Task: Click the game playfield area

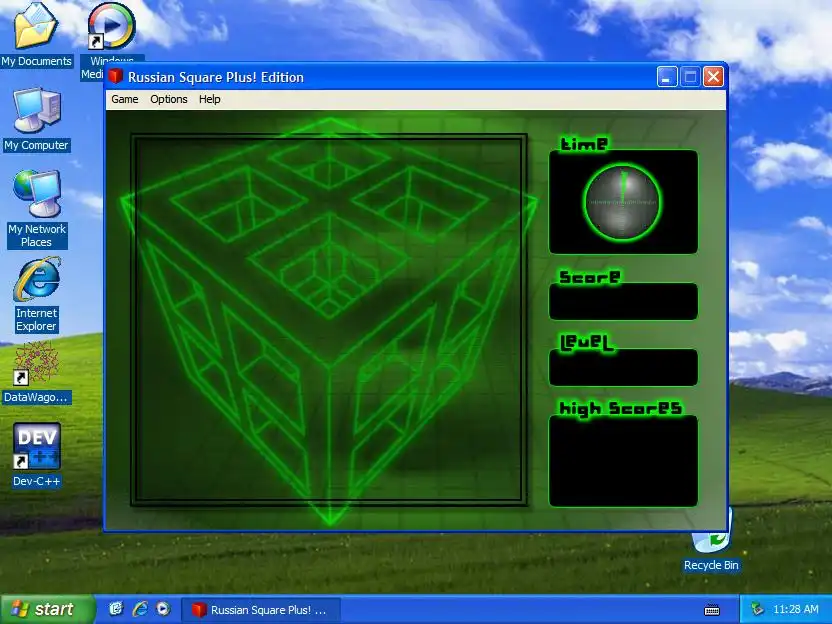Action: (x=329, y=320)
